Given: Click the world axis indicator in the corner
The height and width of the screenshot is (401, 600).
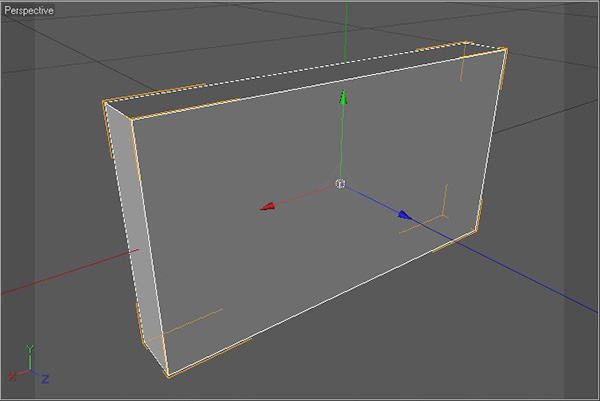Looking at the screenshot, I should pyautogui.click(x=30, y=366).
